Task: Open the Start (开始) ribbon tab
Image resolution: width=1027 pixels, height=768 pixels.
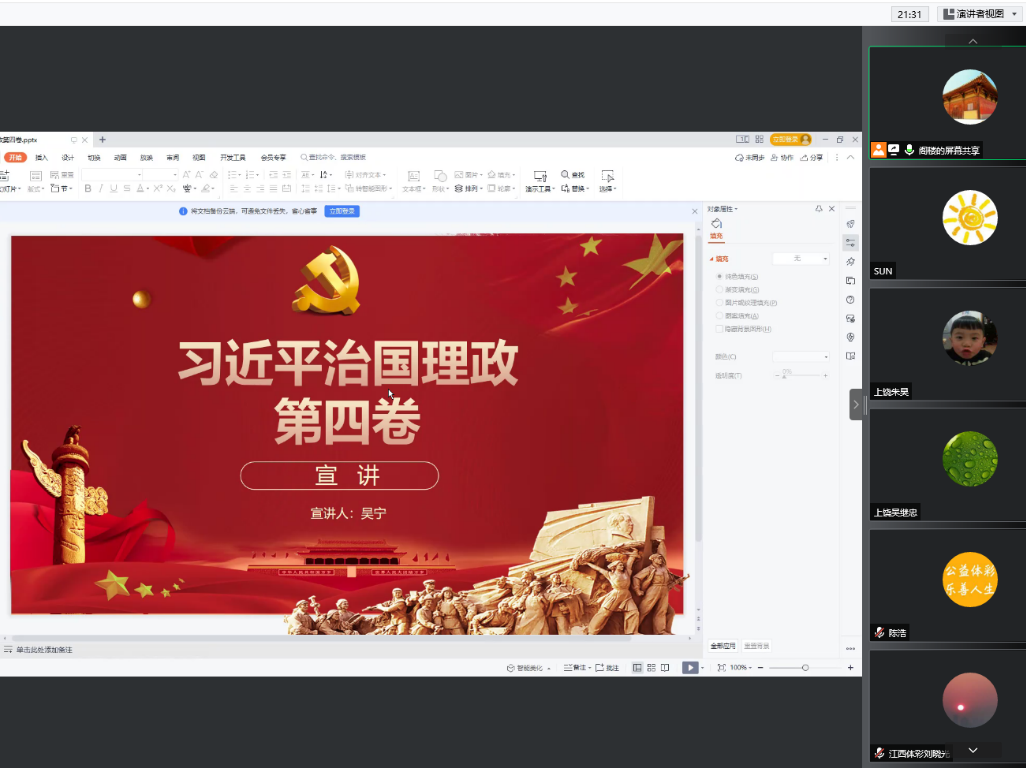Action: click(x=15, y=157)
